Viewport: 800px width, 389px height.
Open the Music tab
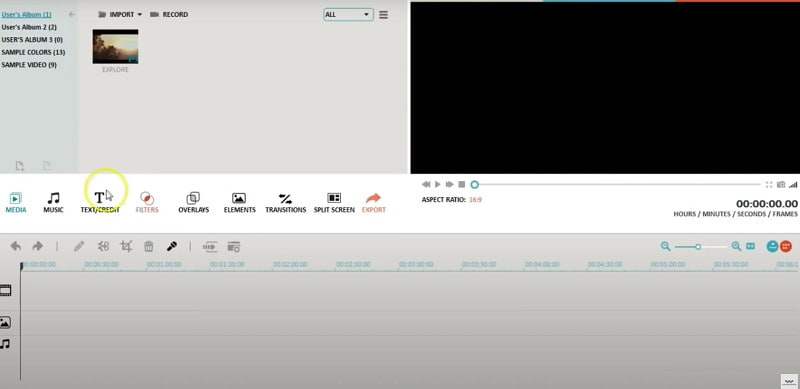click(53, 203)
